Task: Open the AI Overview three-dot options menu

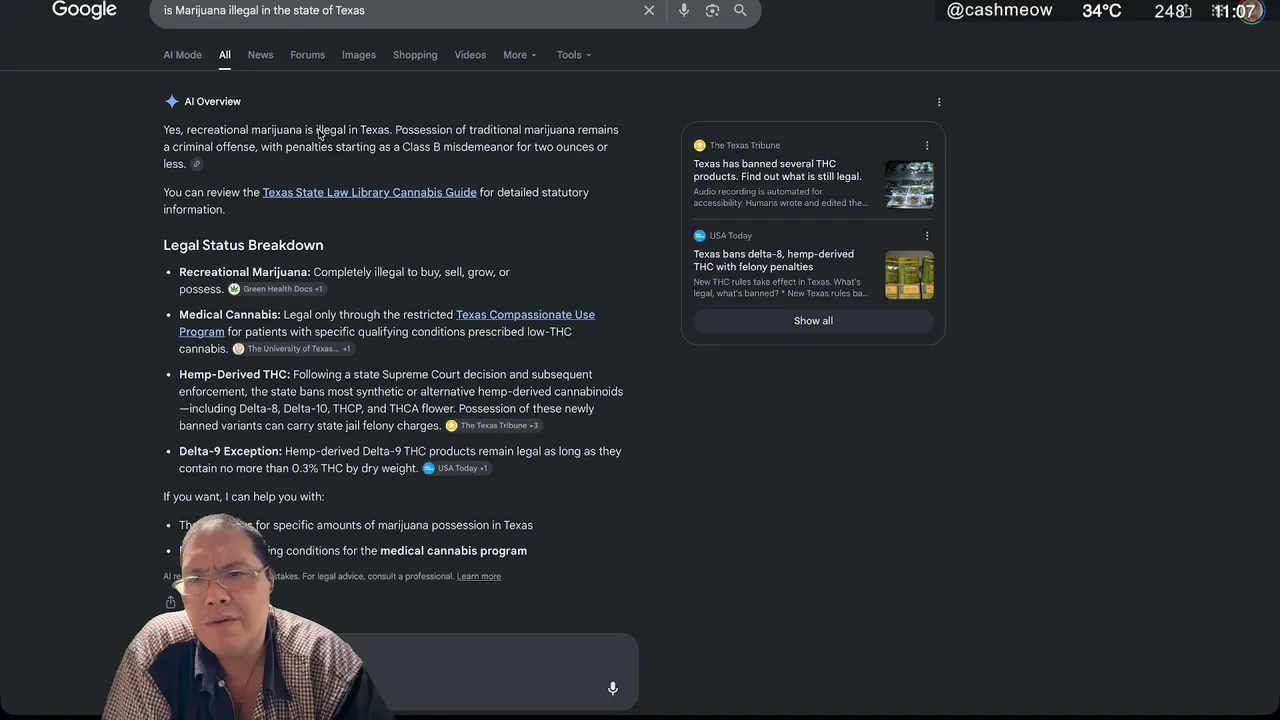Action: click(938, 102)
